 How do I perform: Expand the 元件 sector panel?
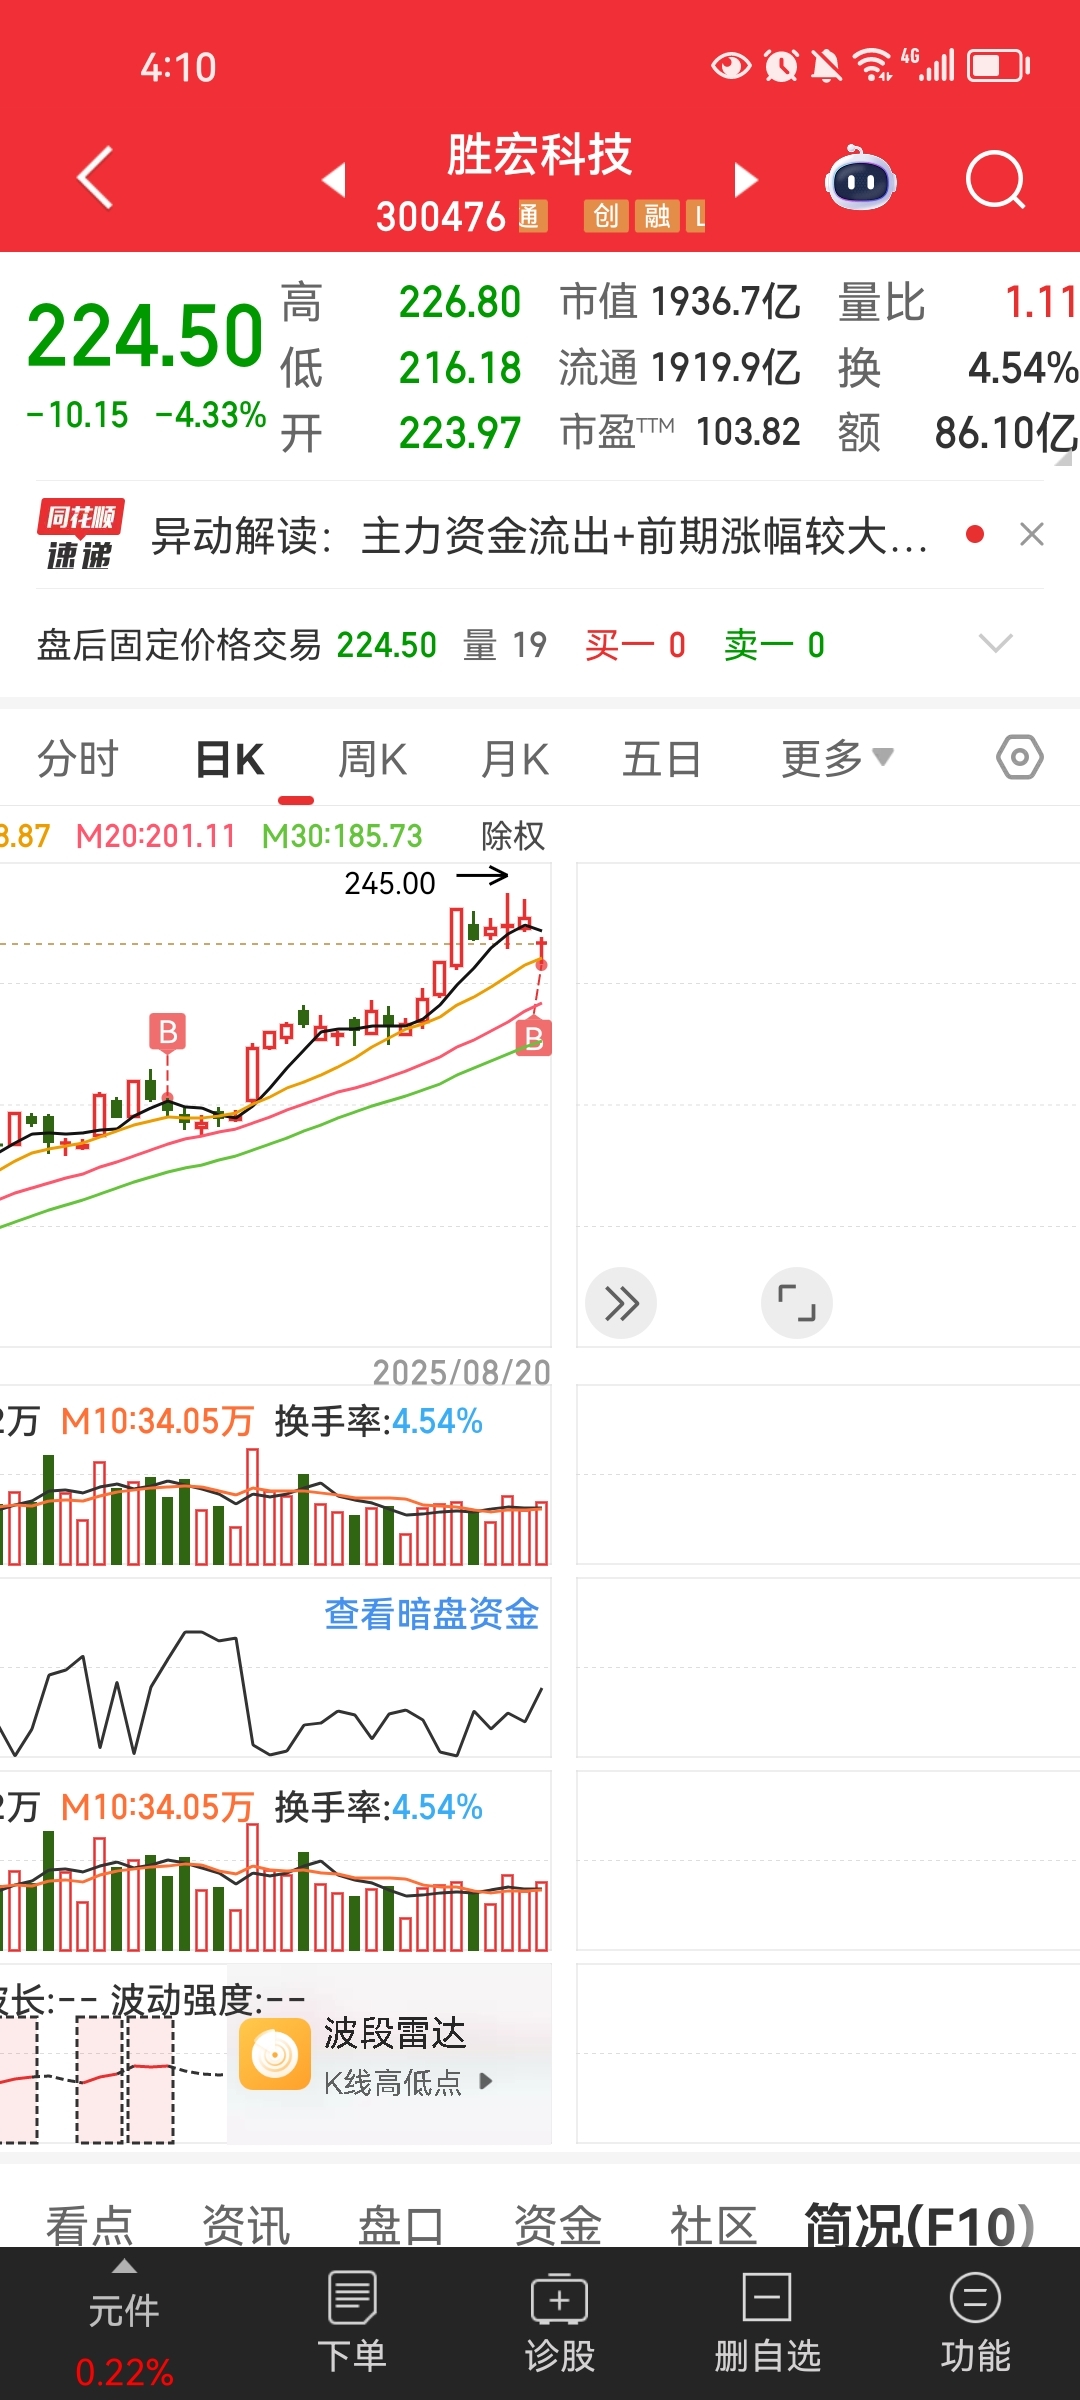(124, 2310)
